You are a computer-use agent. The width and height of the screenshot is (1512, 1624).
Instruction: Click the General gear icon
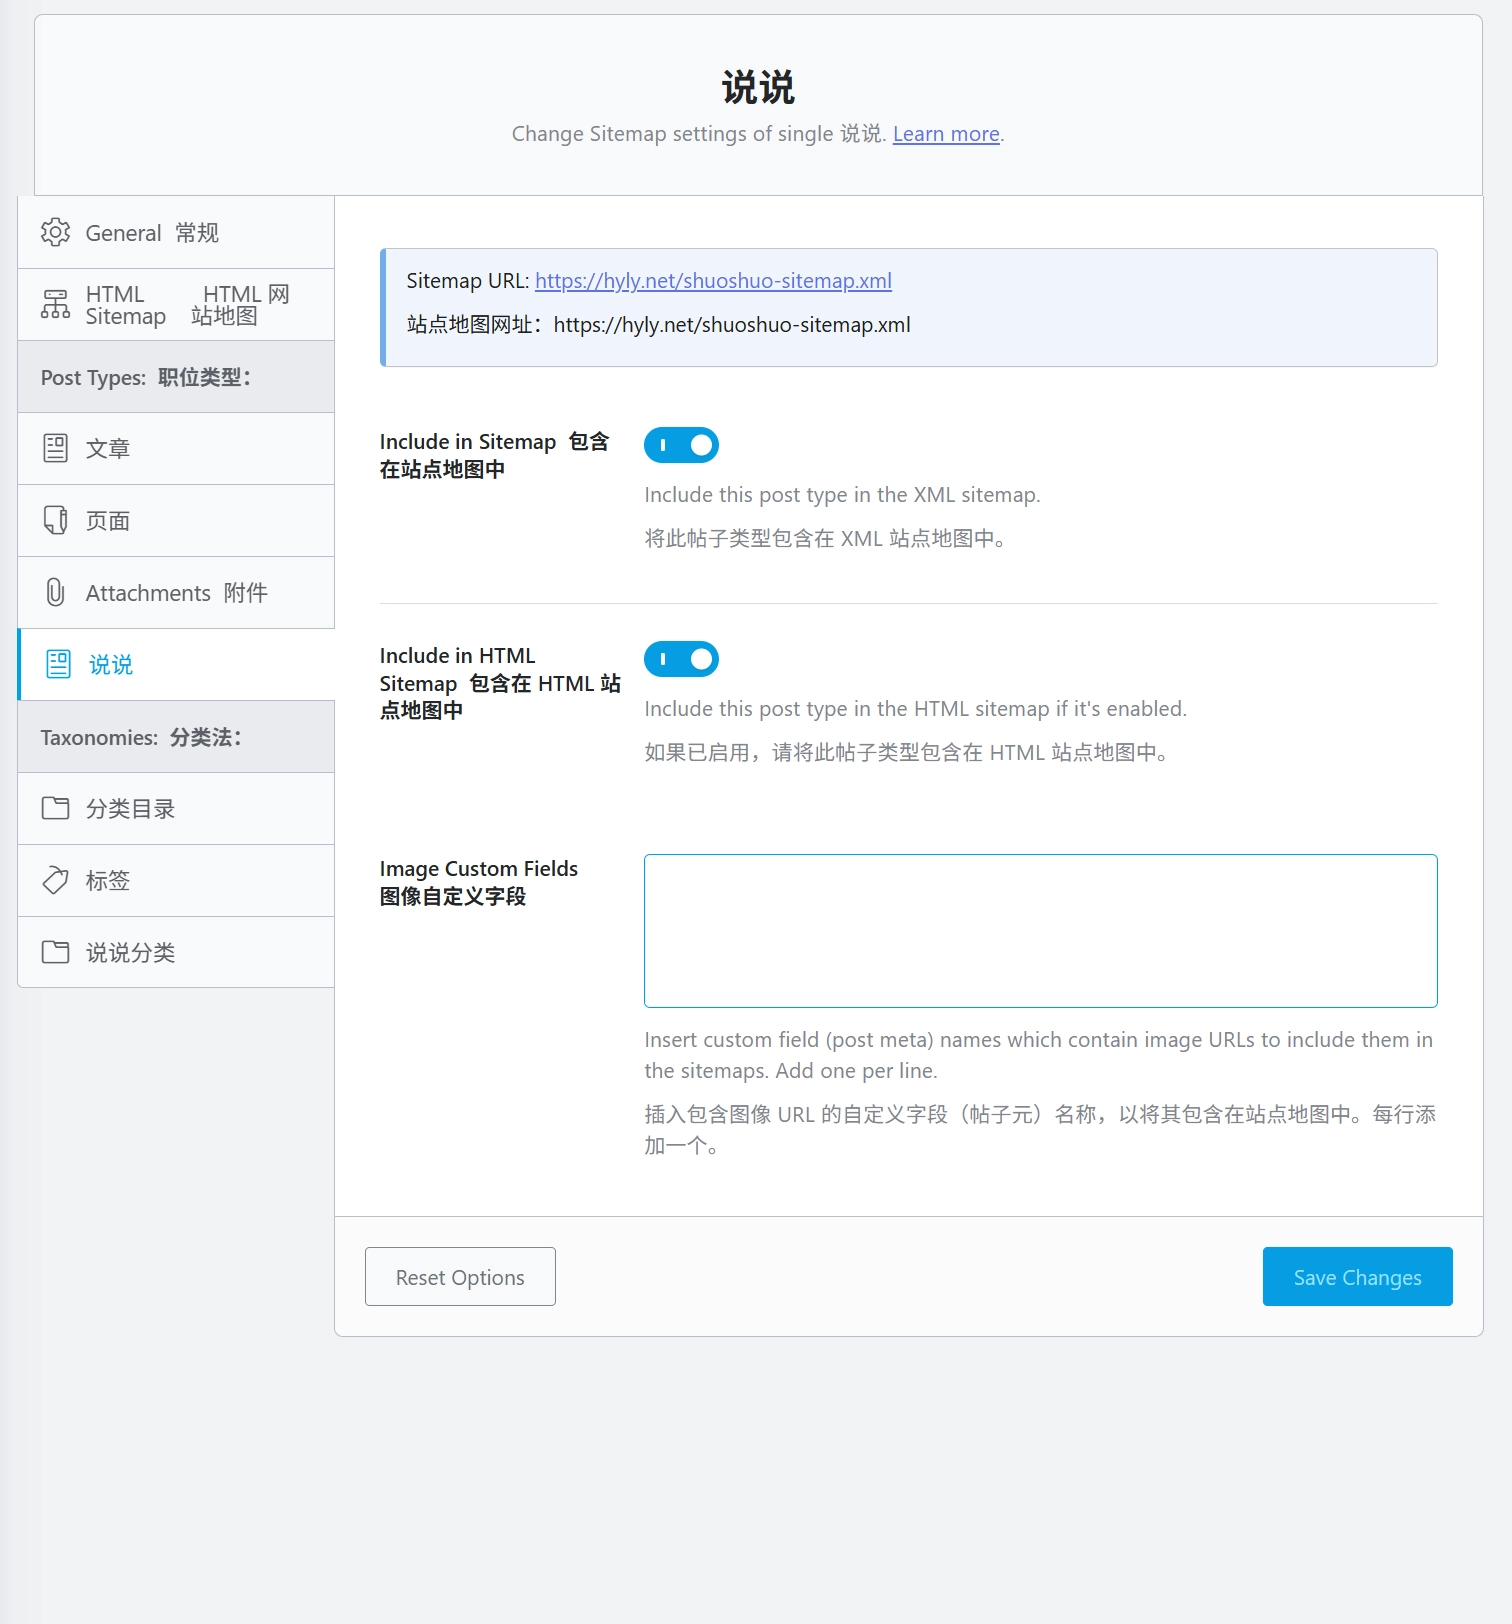coord(55,232)
